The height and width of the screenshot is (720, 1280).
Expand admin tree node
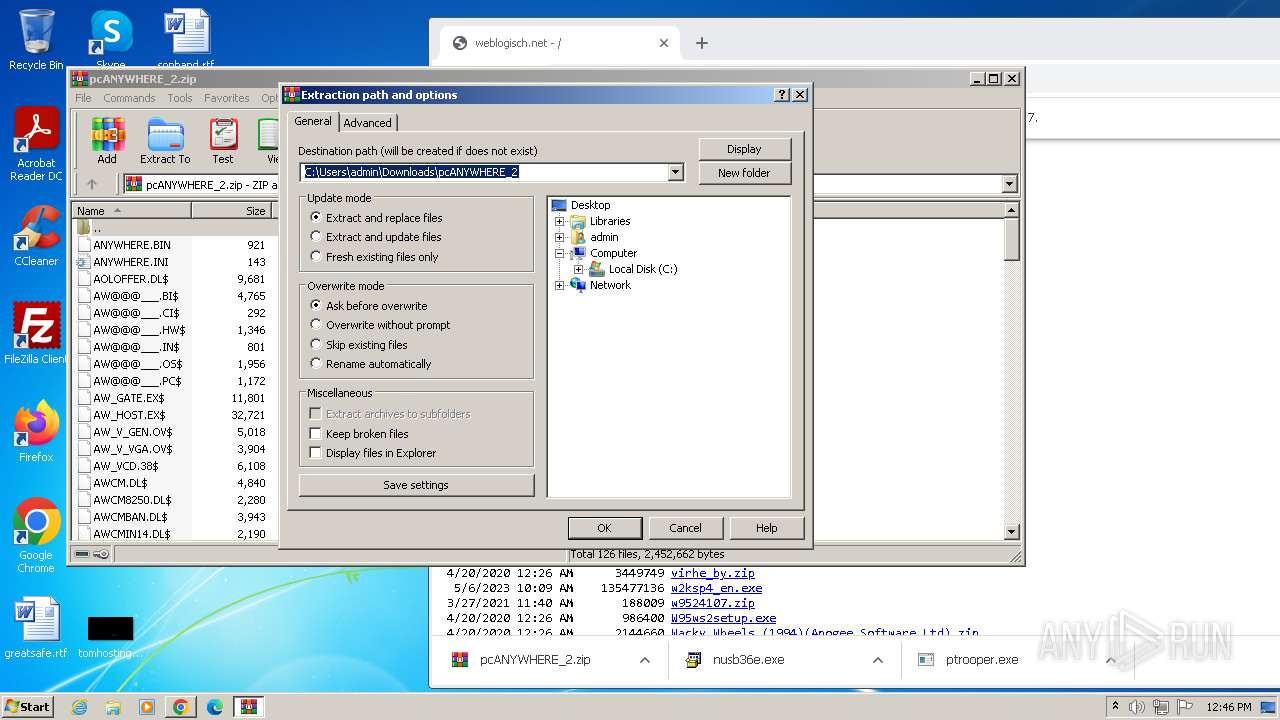[x=559, y=237]
